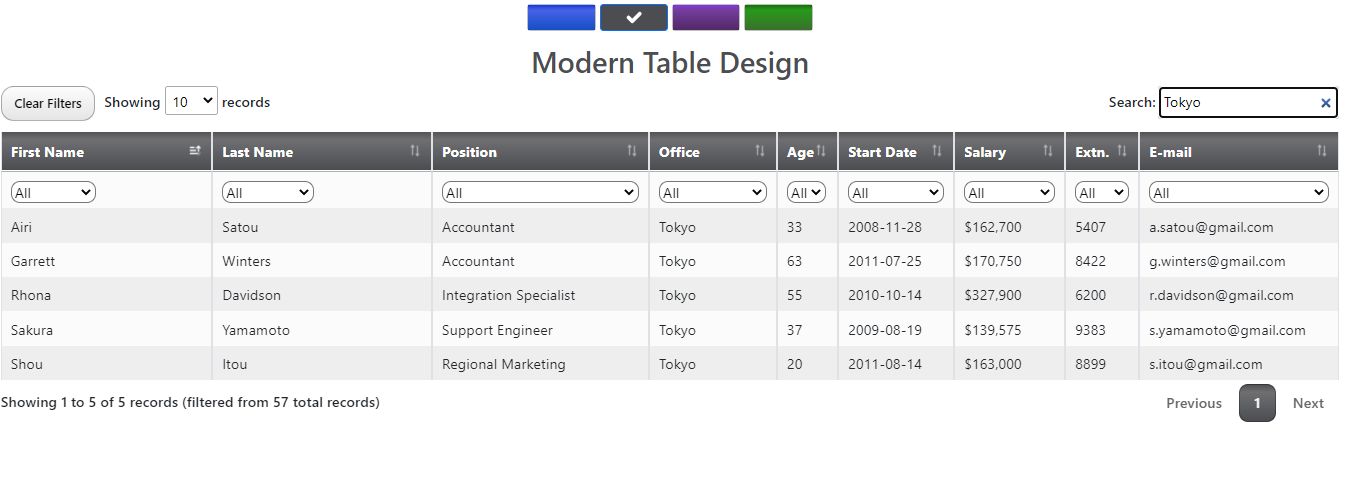Click the sort icon in First Name header
The width and height of the screenshot is (1353, 498).
[x=195, y=151]
